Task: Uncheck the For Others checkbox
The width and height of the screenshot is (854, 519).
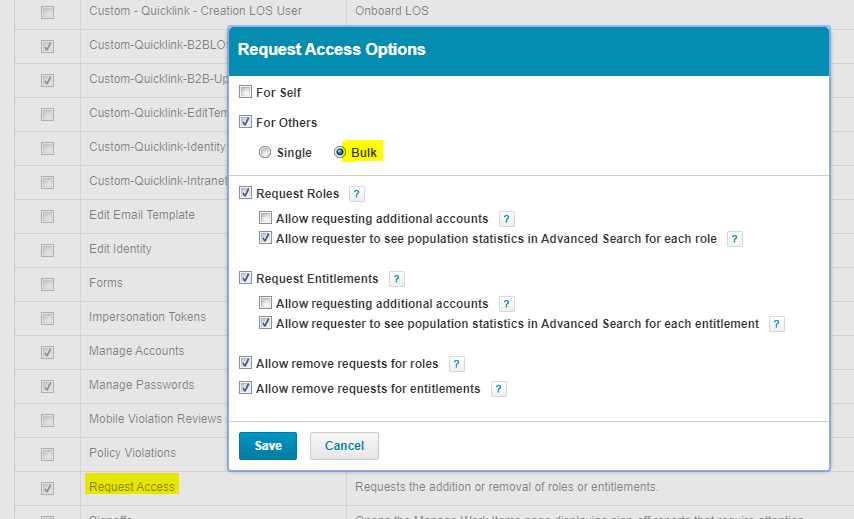Action: tap(246, 122)
